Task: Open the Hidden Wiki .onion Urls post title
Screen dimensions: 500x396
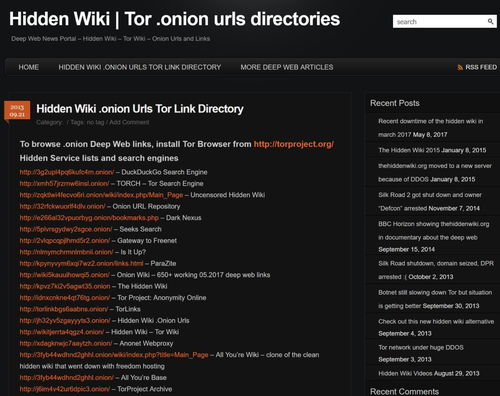Action: (140, 109)
